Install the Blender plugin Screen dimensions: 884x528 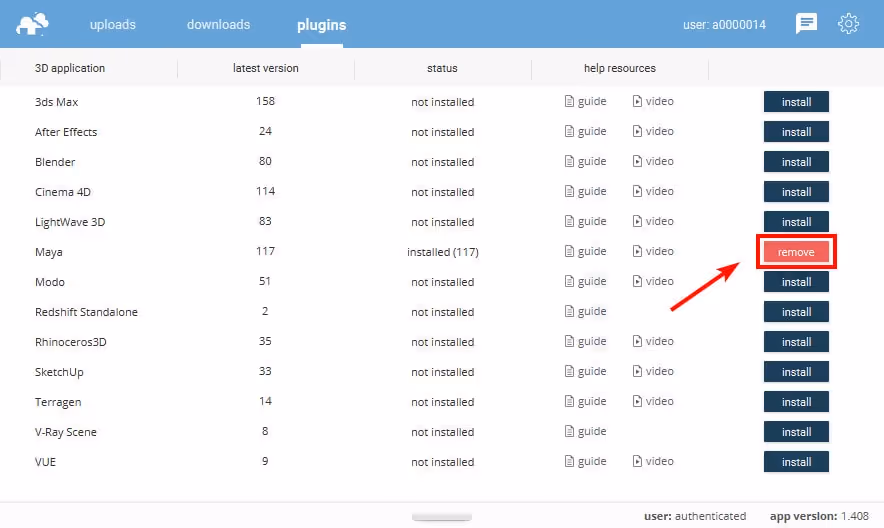[796, 162]
